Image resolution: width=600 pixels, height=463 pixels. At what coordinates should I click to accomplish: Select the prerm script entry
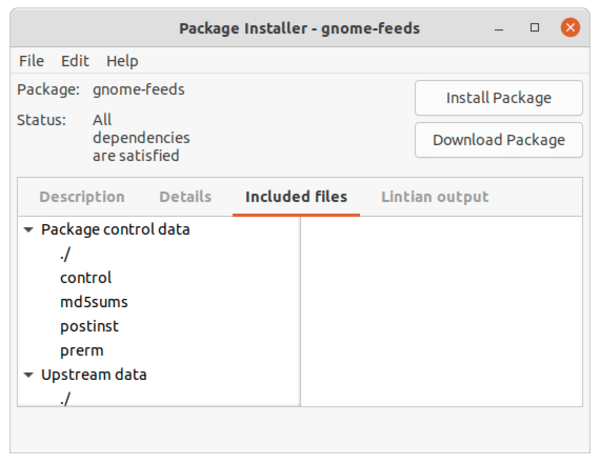coord(82,351)
